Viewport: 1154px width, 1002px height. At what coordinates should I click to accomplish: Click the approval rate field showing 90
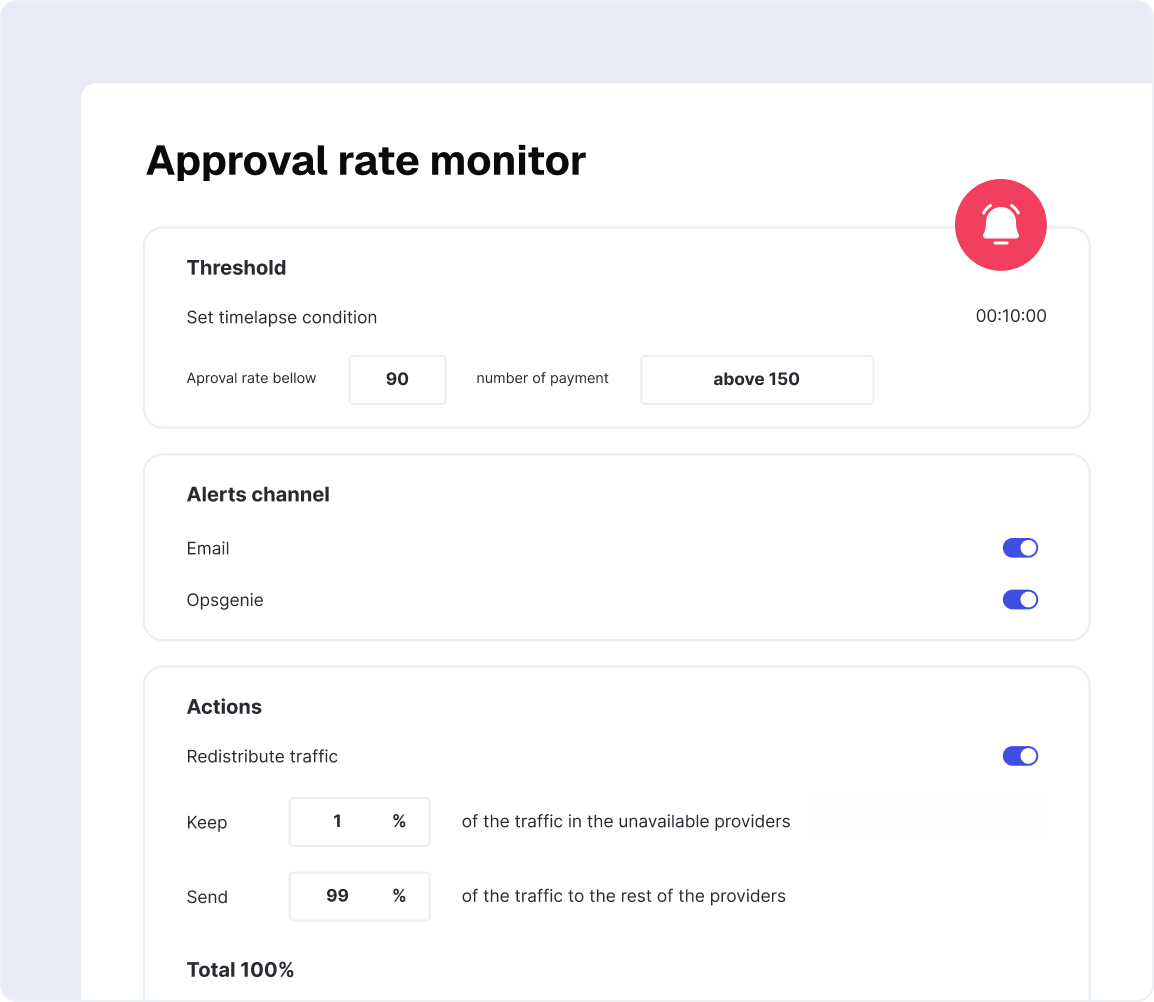[x=397, y=380]
